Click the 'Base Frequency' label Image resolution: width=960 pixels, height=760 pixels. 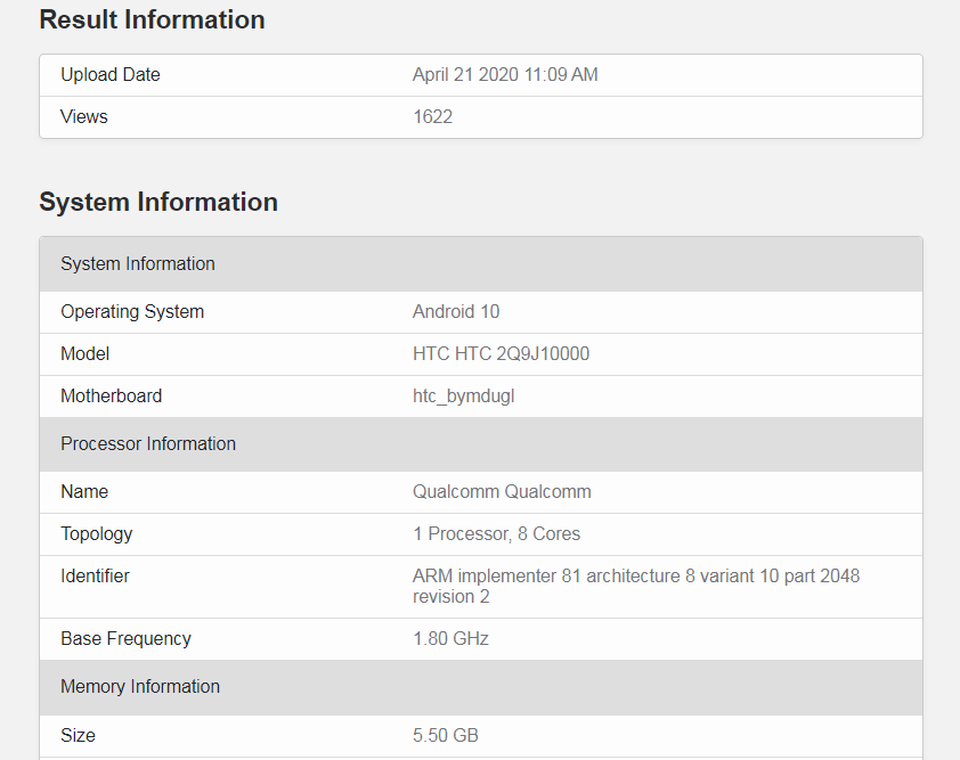[126, 639]
